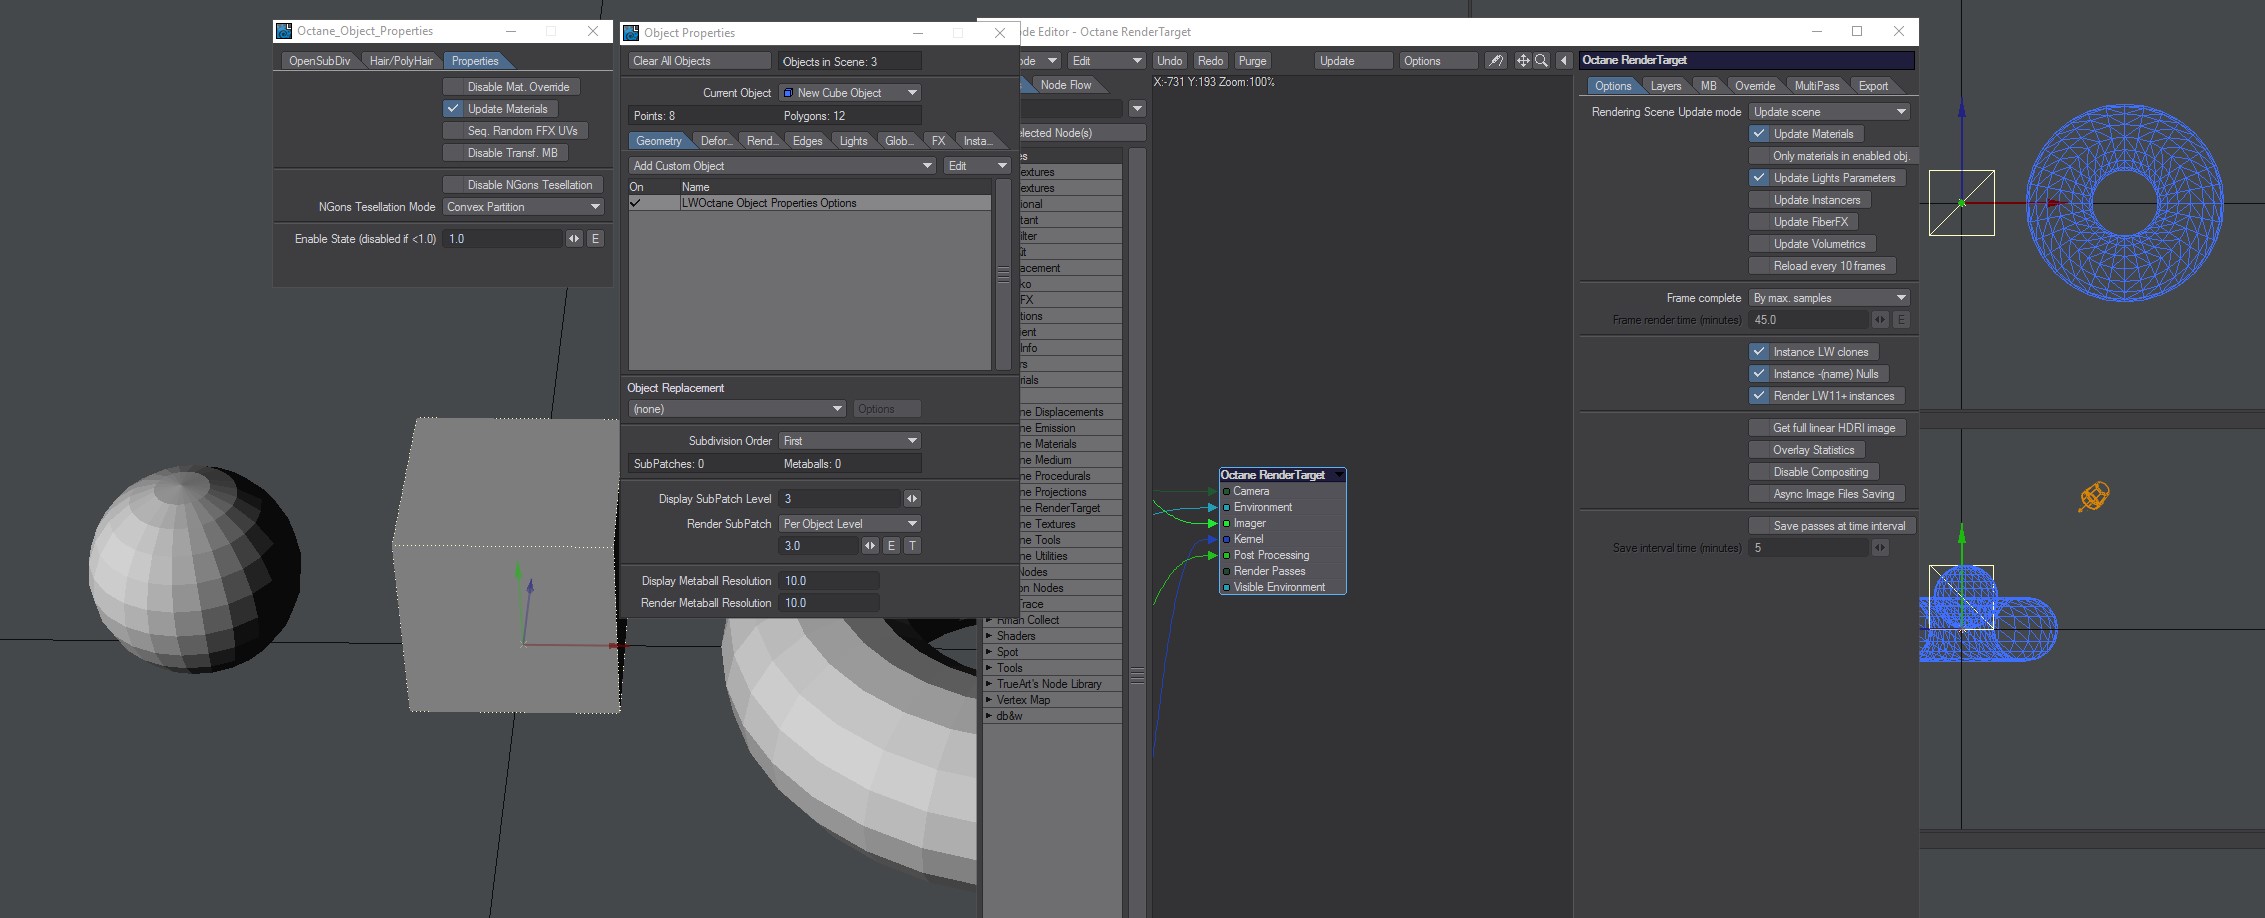
Task: Click the E envelope button next to Enable State
Action: pos(595,239)
